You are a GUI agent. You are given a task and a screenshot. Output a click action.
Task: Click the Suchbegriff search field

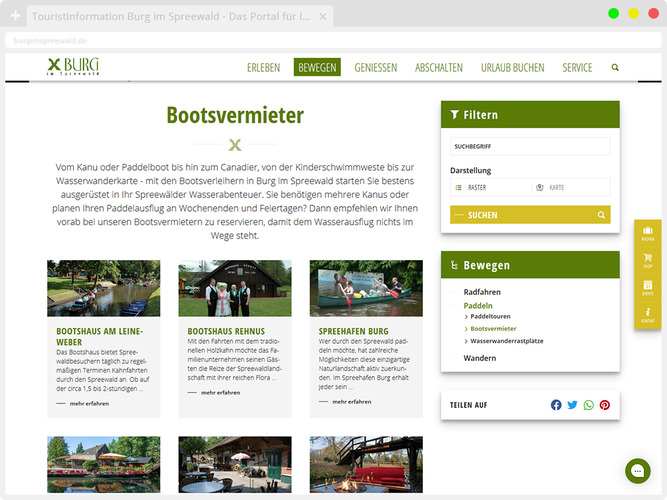click(530, 146)
